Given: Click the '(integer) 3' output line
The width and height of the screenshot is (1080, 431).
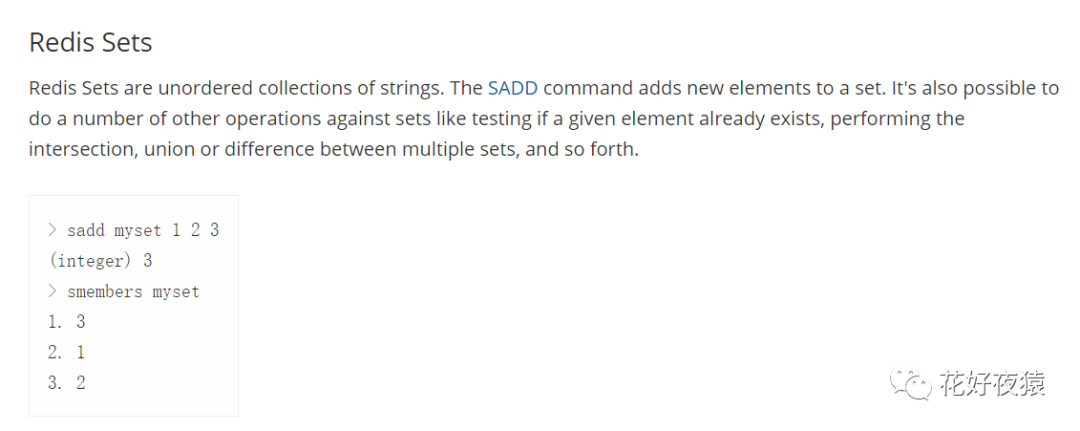Looking at the screenshot, I should pyautogui.click(x=99, y=261).
